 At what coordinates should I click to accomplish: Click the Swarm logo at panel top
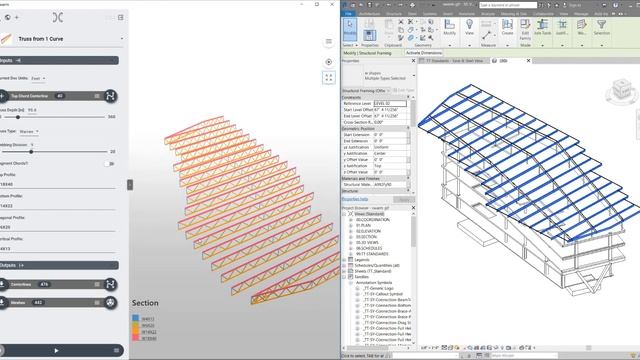58,17
